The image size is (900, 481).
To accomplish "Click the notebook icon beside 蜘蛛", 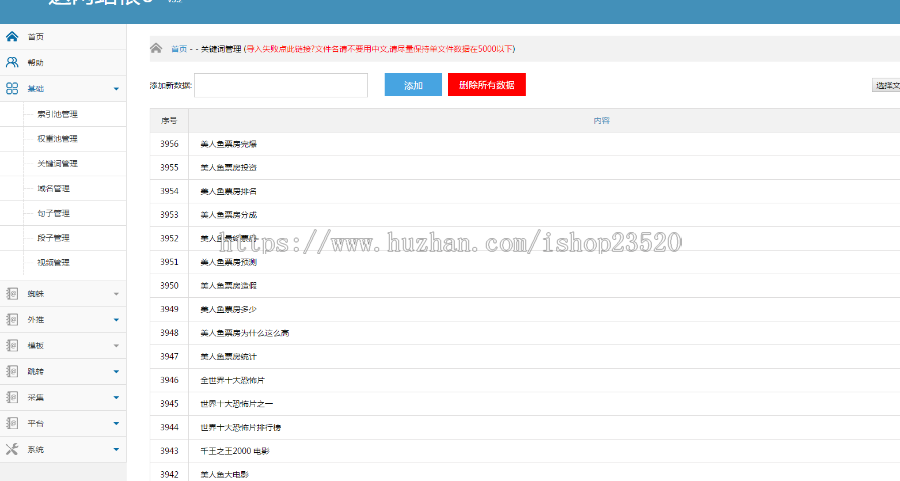I will tap(12, 294).
